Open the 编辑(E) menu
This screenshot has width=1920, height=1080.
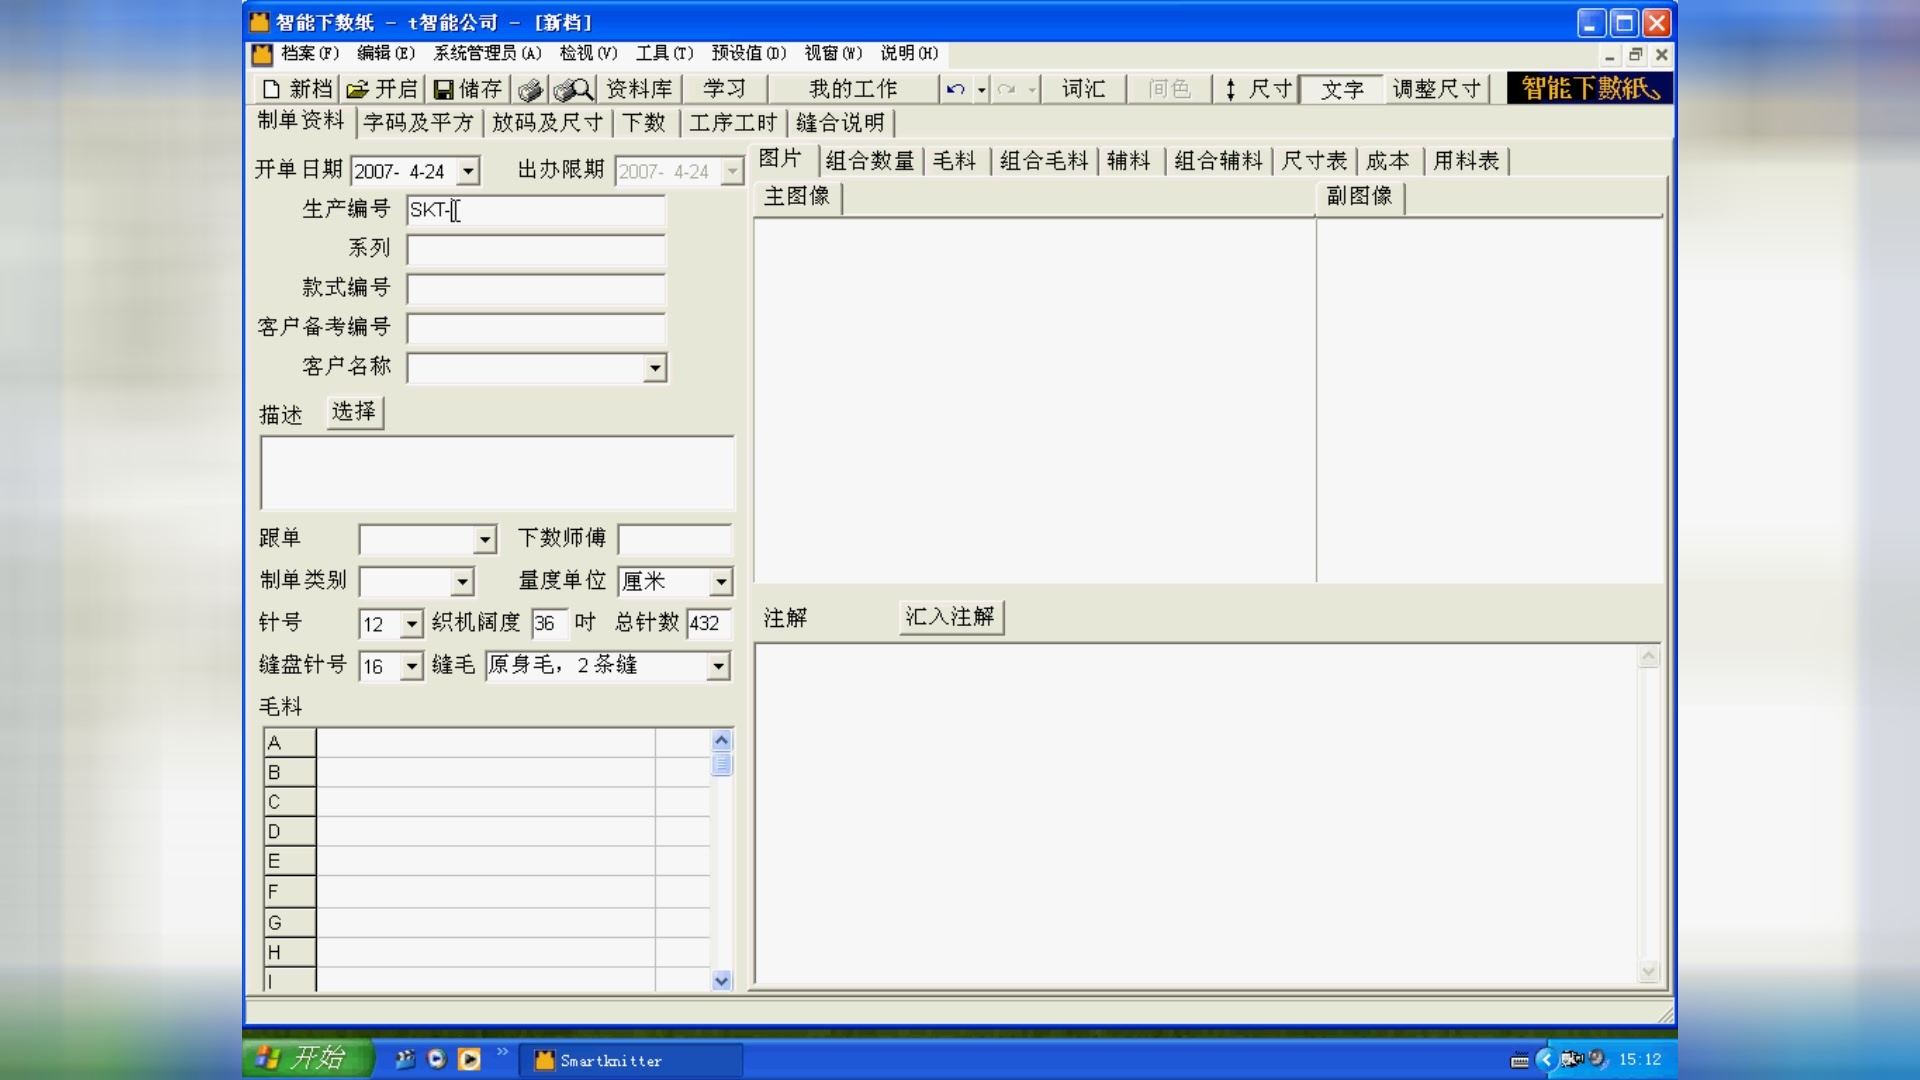386,53
